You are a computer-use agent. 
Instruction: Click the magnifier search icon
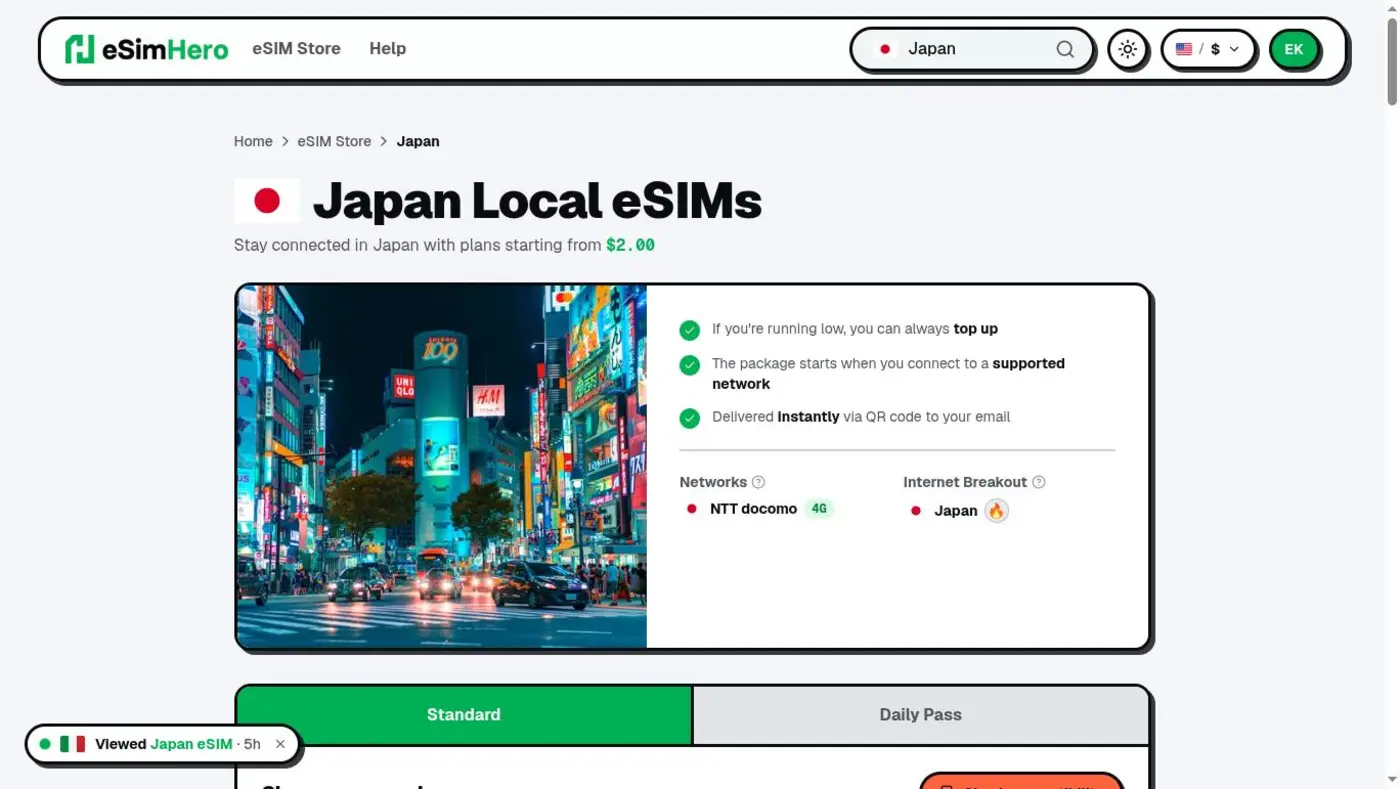(x=1065, y=49)
